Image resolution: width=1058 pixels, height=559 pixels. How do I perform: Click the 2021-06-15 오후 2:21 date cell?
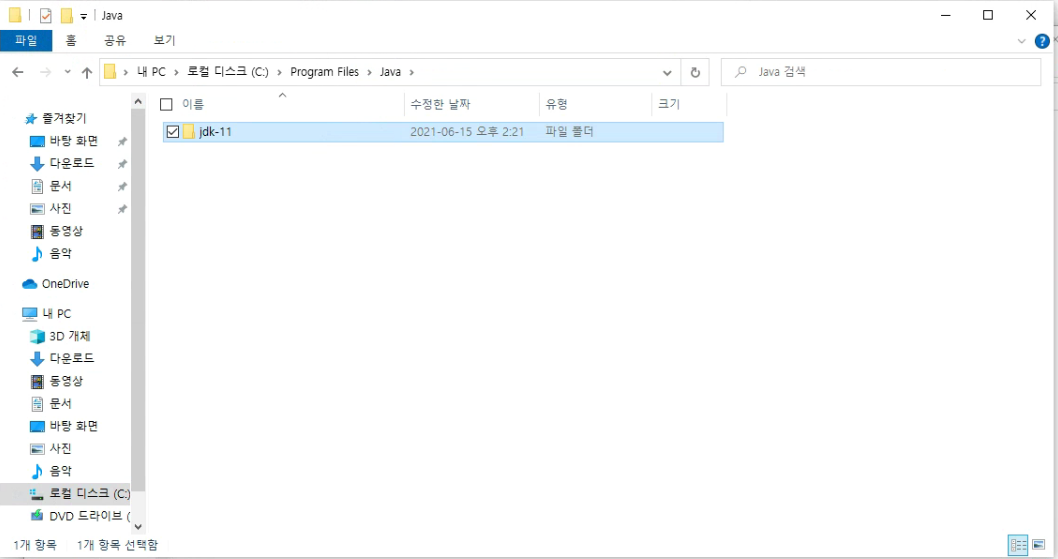point(467,132)
